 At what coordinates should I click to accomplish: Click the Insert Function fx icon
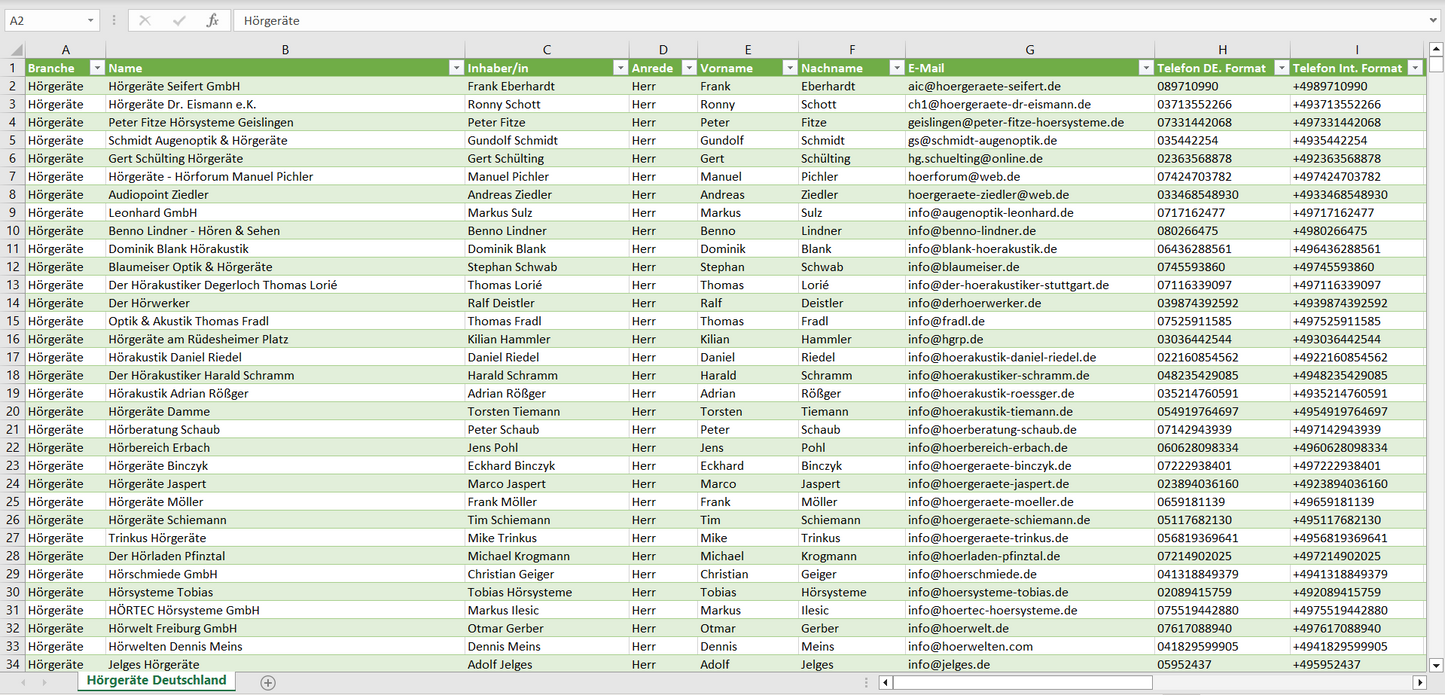212,20
